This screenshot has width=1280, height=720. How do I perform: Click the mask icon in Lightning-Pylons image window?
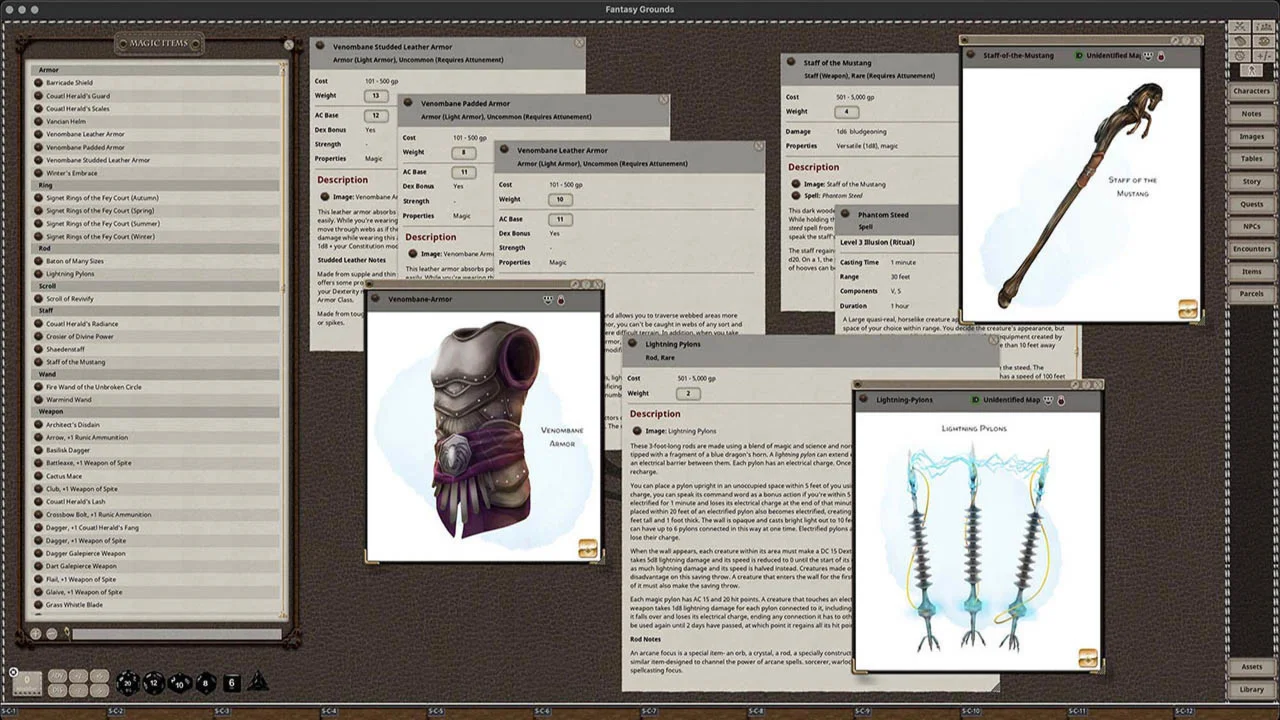1048,400
